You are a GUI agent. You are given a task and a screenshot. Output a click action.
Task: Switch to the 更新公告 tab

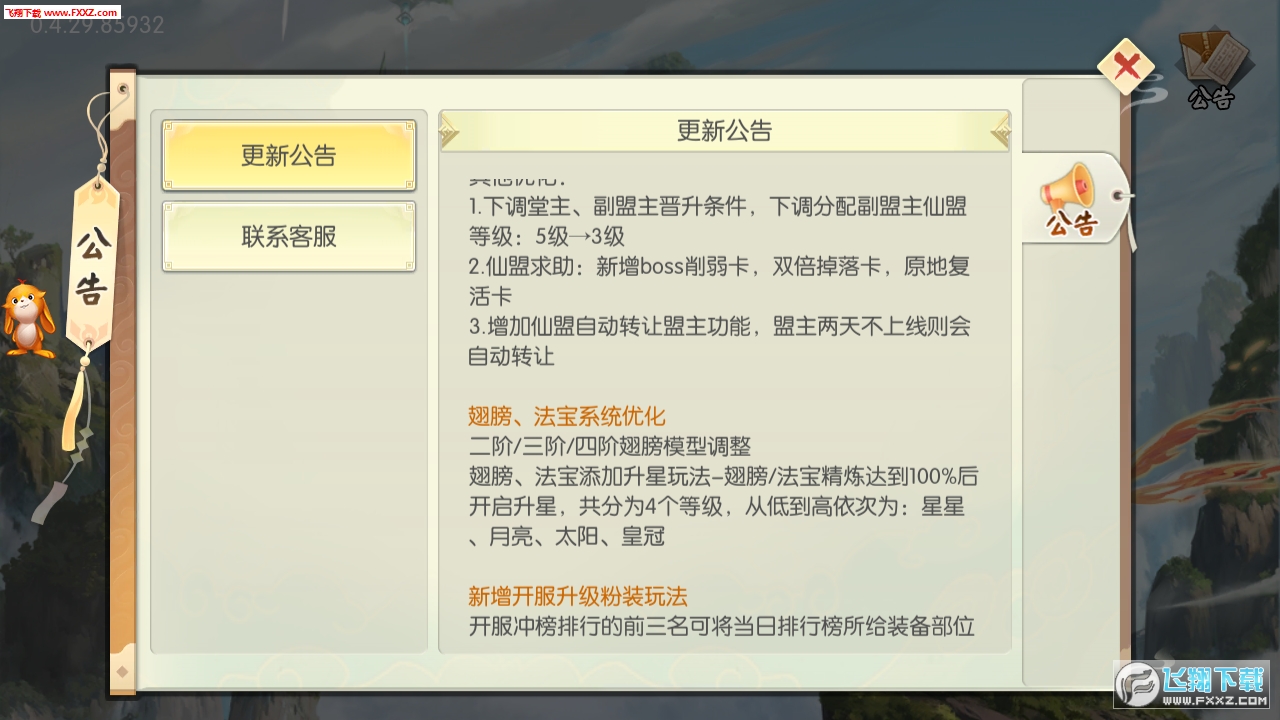coord(289,156)
